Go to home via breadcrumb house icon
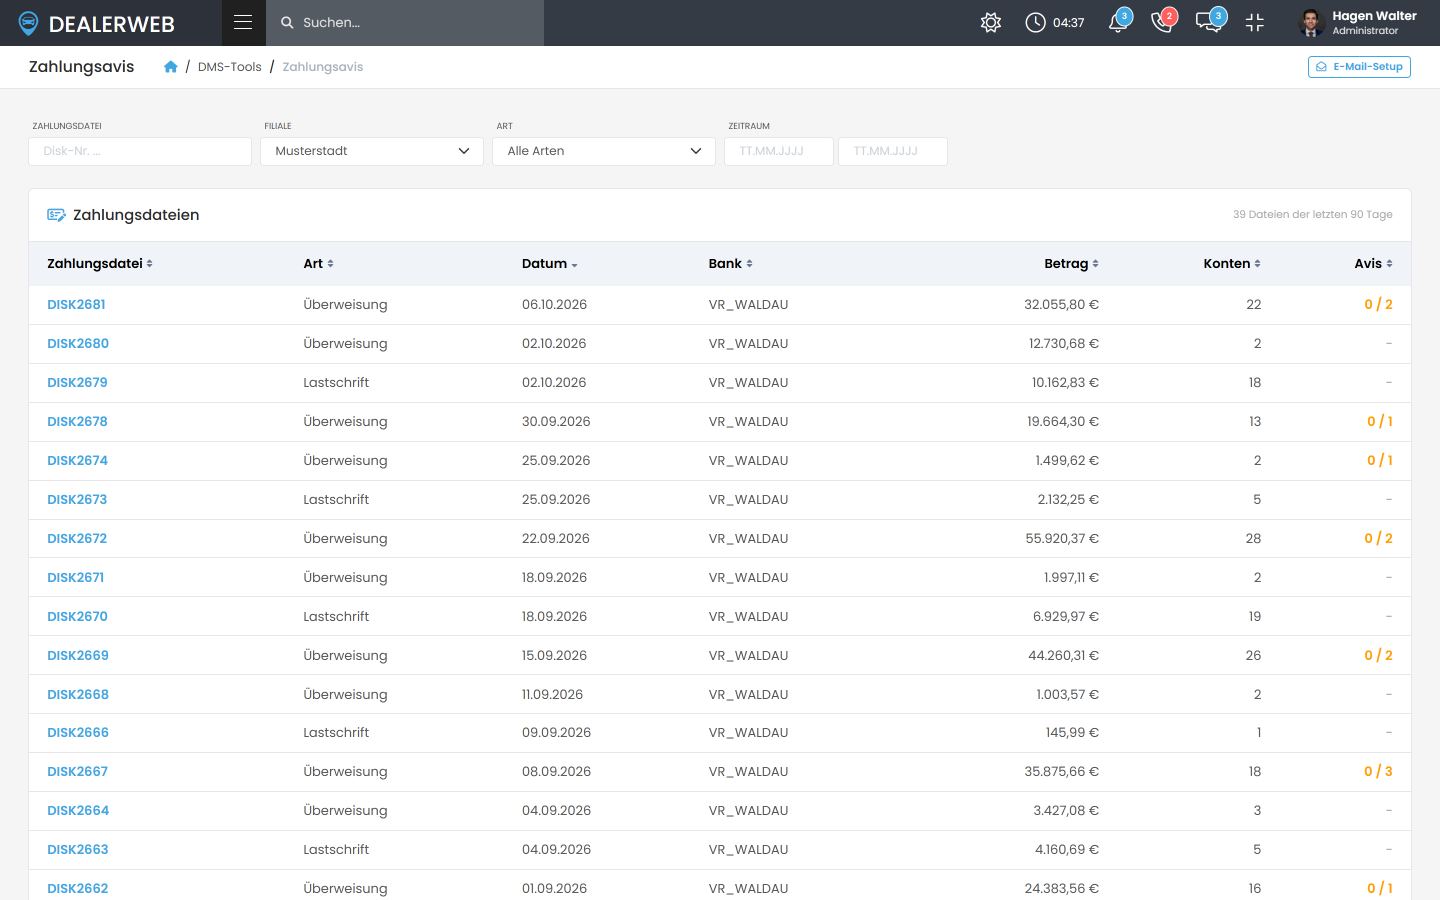The image size is (1440, 900). (171, 67)
